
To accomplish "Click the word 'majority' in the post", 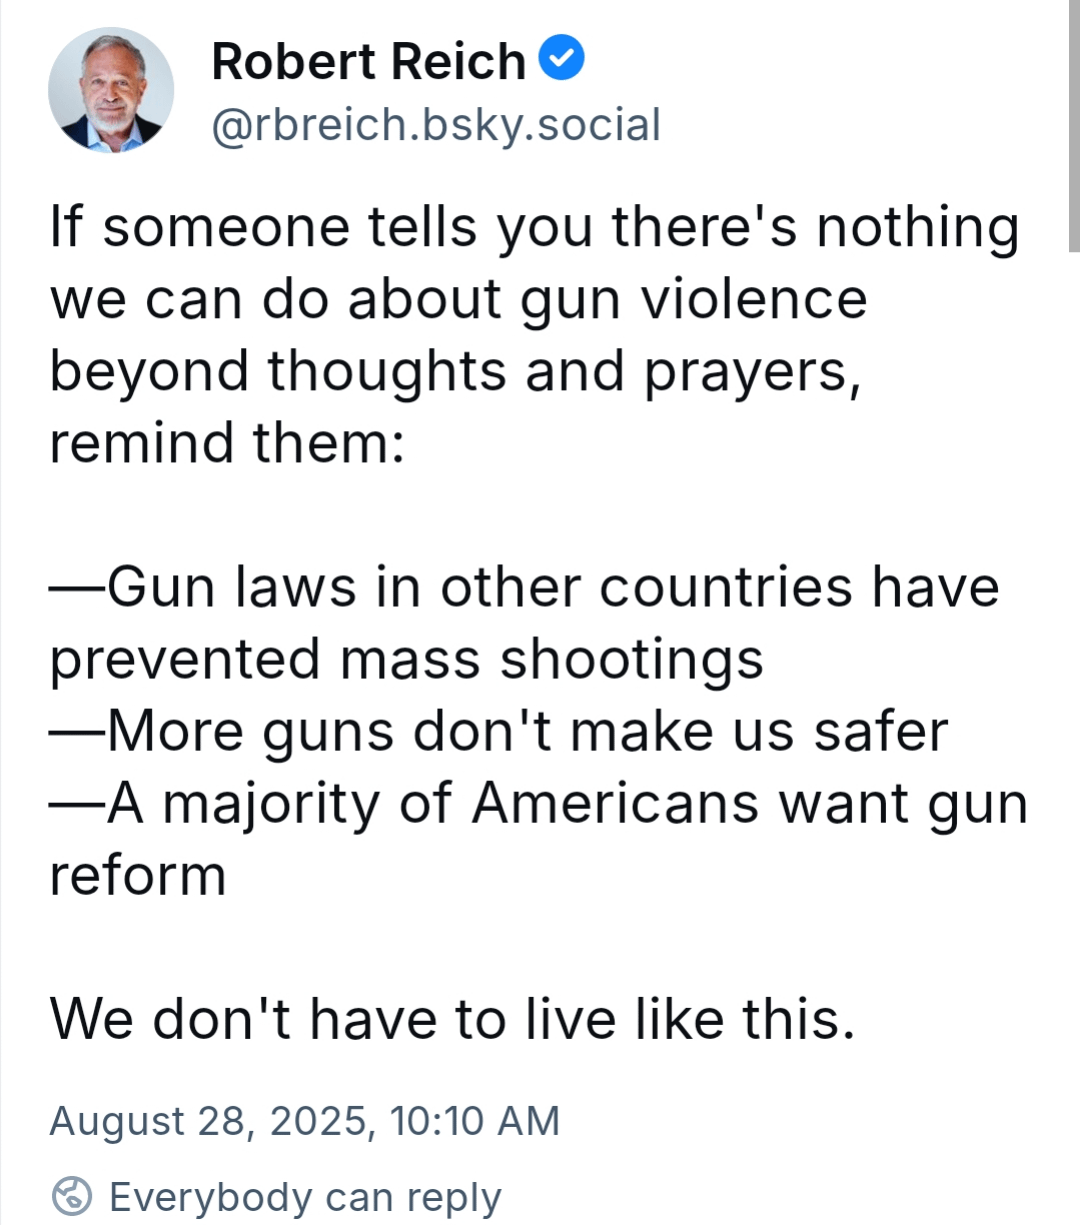I will 271,805.
